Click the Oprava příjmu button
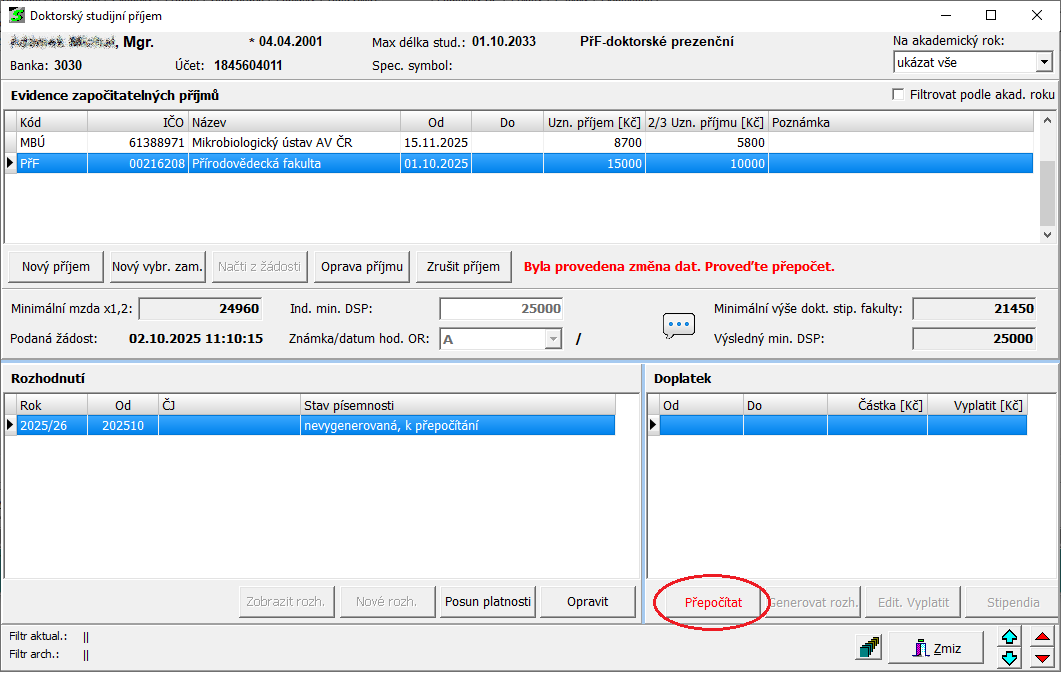Screen dimensions: 1062x674 tap(362, 267)
